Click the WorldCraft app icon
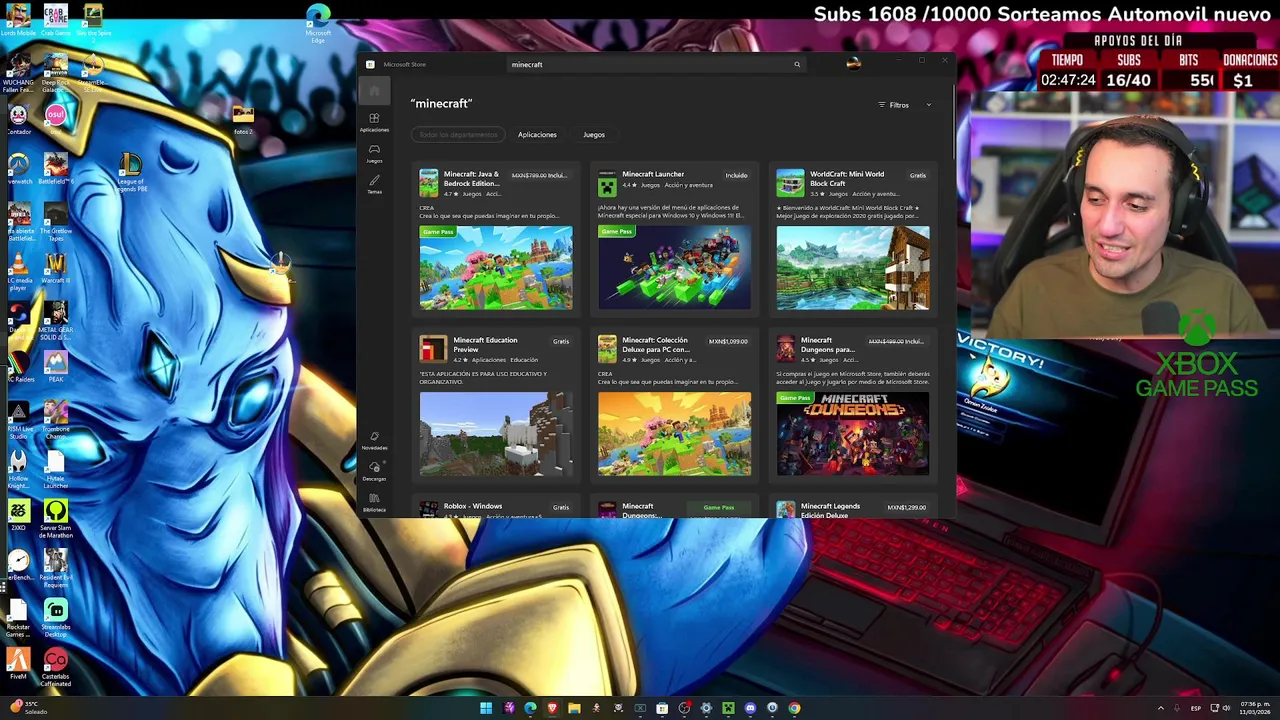The height and width of the screenshot is (720, 1280). pyautogui.click(x=790, y=183)
